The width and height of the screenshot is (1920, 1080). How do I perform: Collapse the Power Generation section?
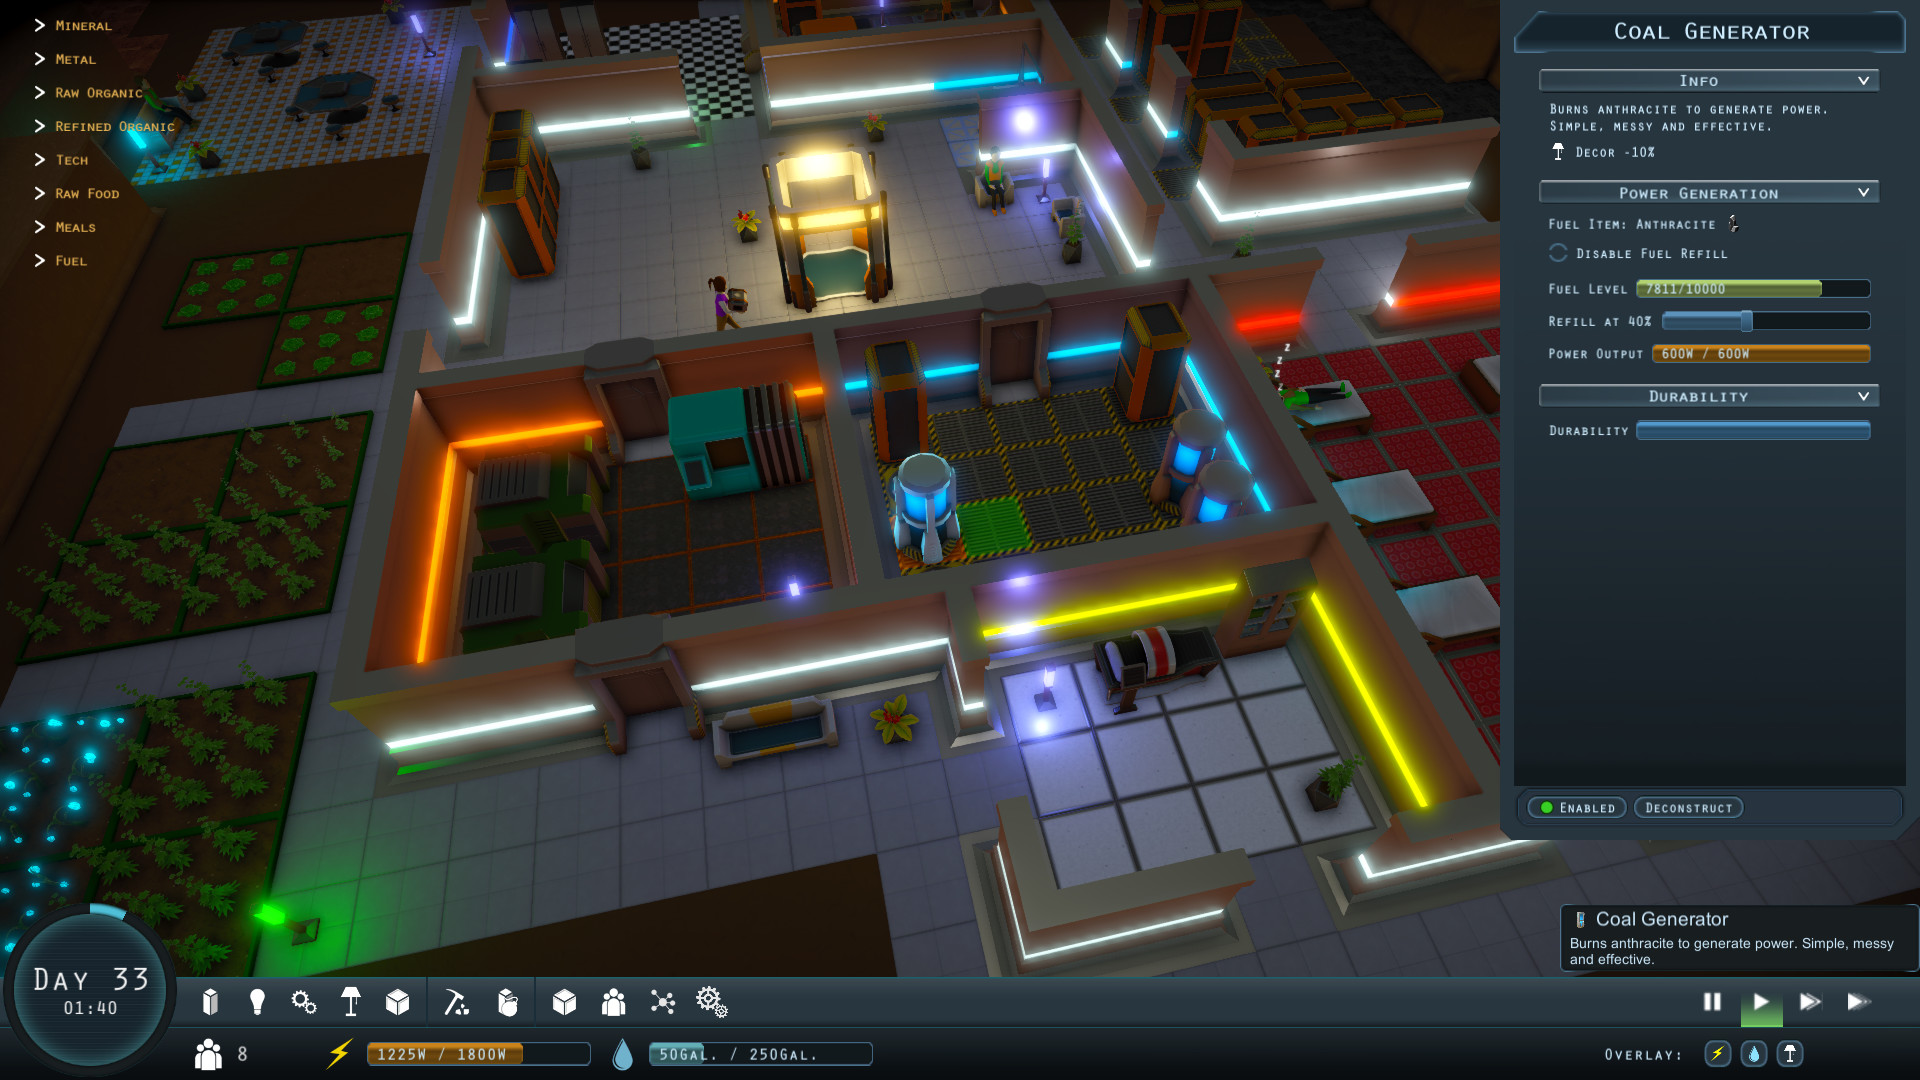[x=1709, y=193]
